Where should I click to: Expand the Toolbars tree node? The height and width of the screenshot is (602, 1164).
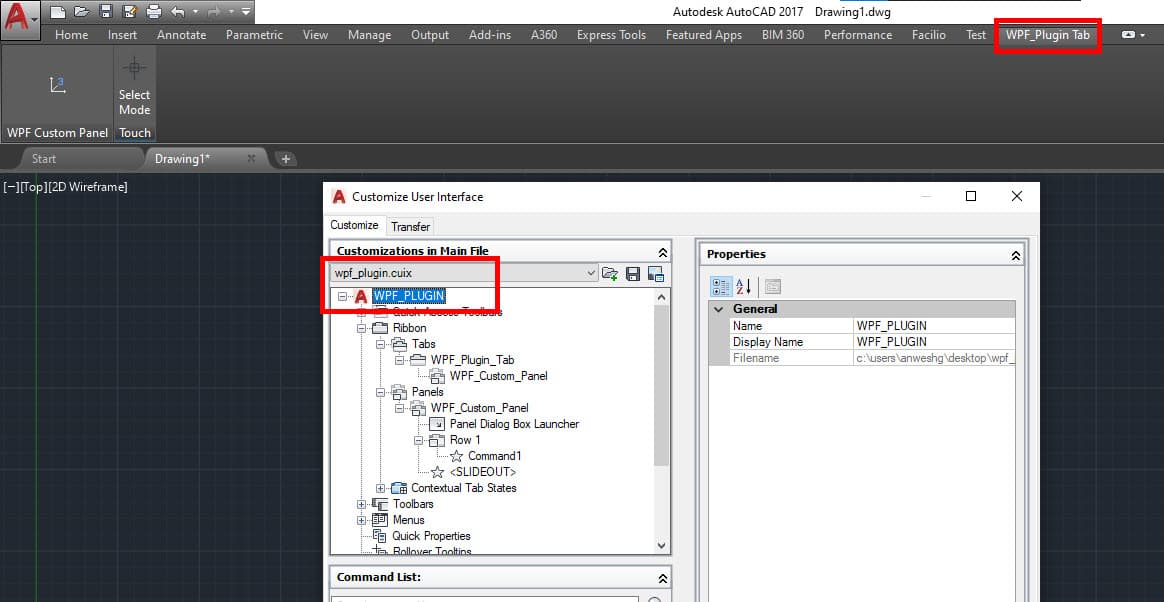(362, 504)
